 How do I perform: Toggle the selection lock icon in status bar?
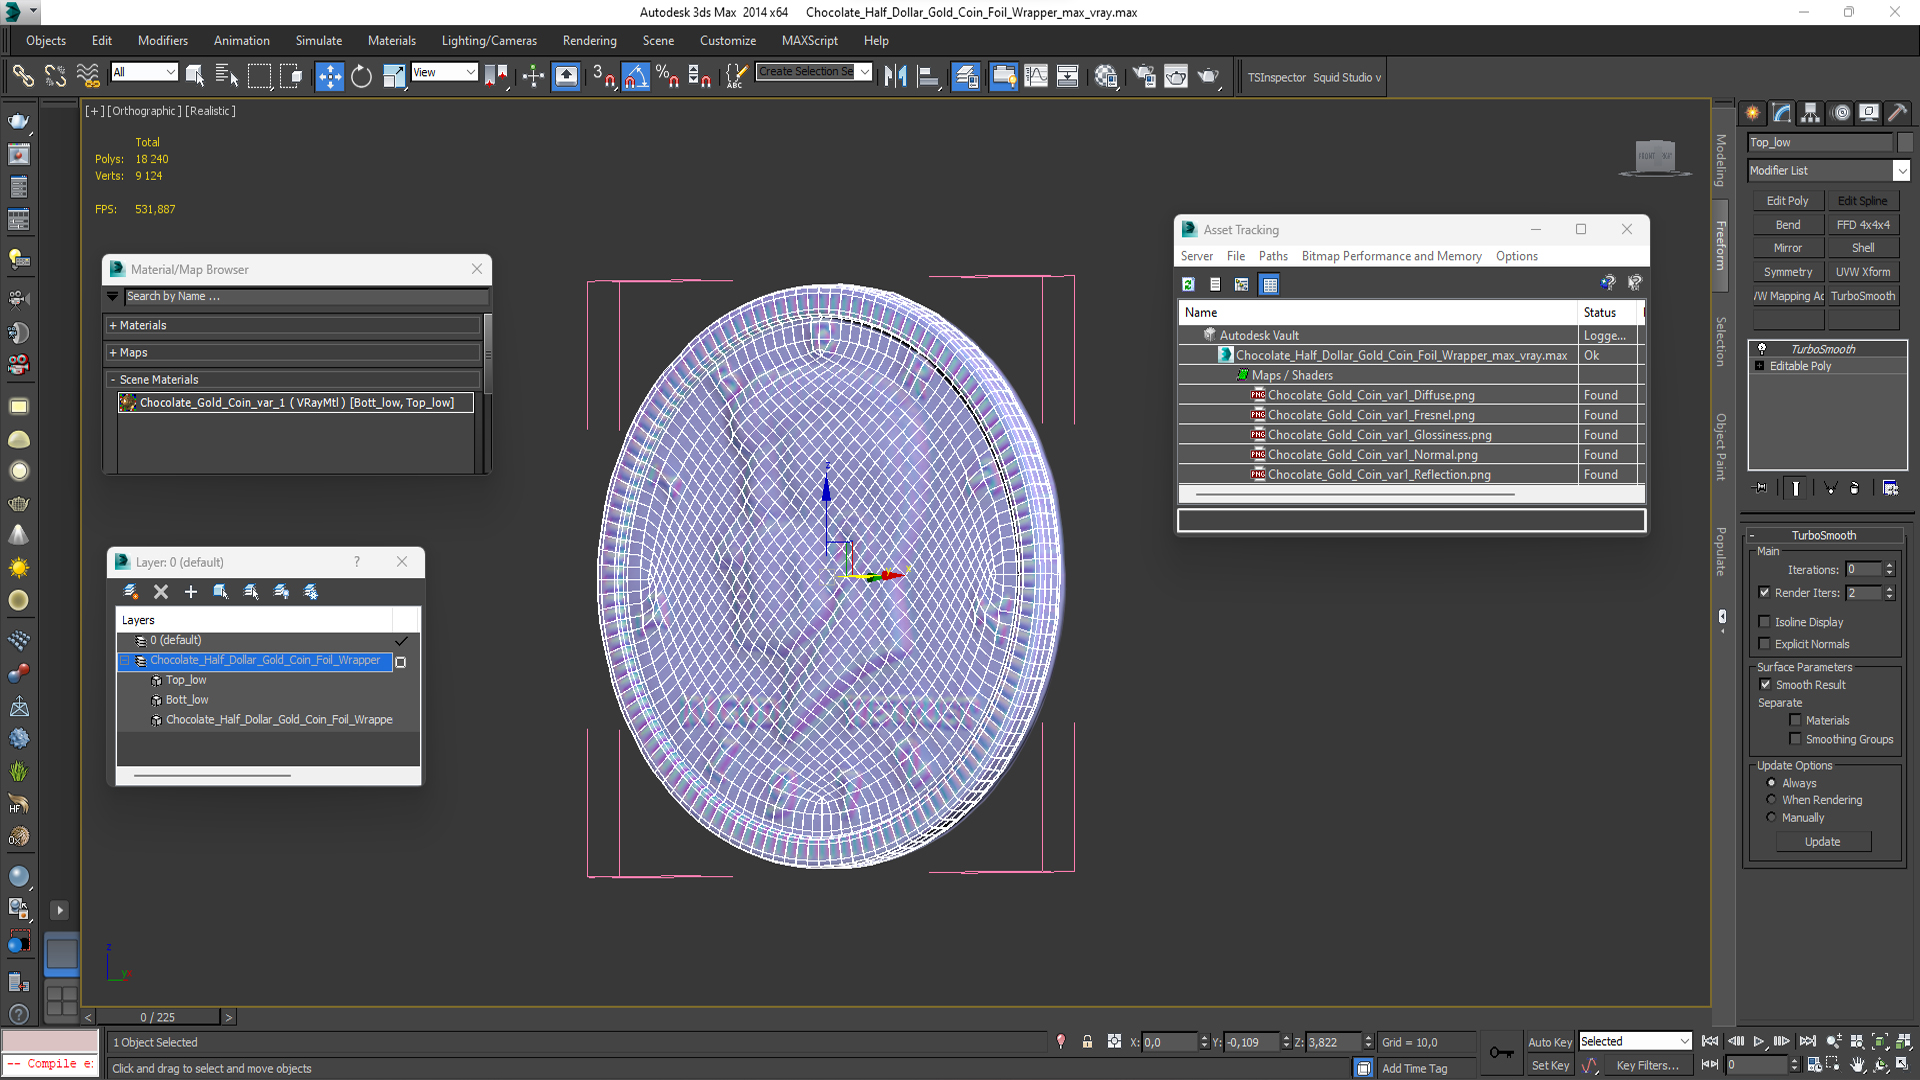click(x=1087, y=1042)
